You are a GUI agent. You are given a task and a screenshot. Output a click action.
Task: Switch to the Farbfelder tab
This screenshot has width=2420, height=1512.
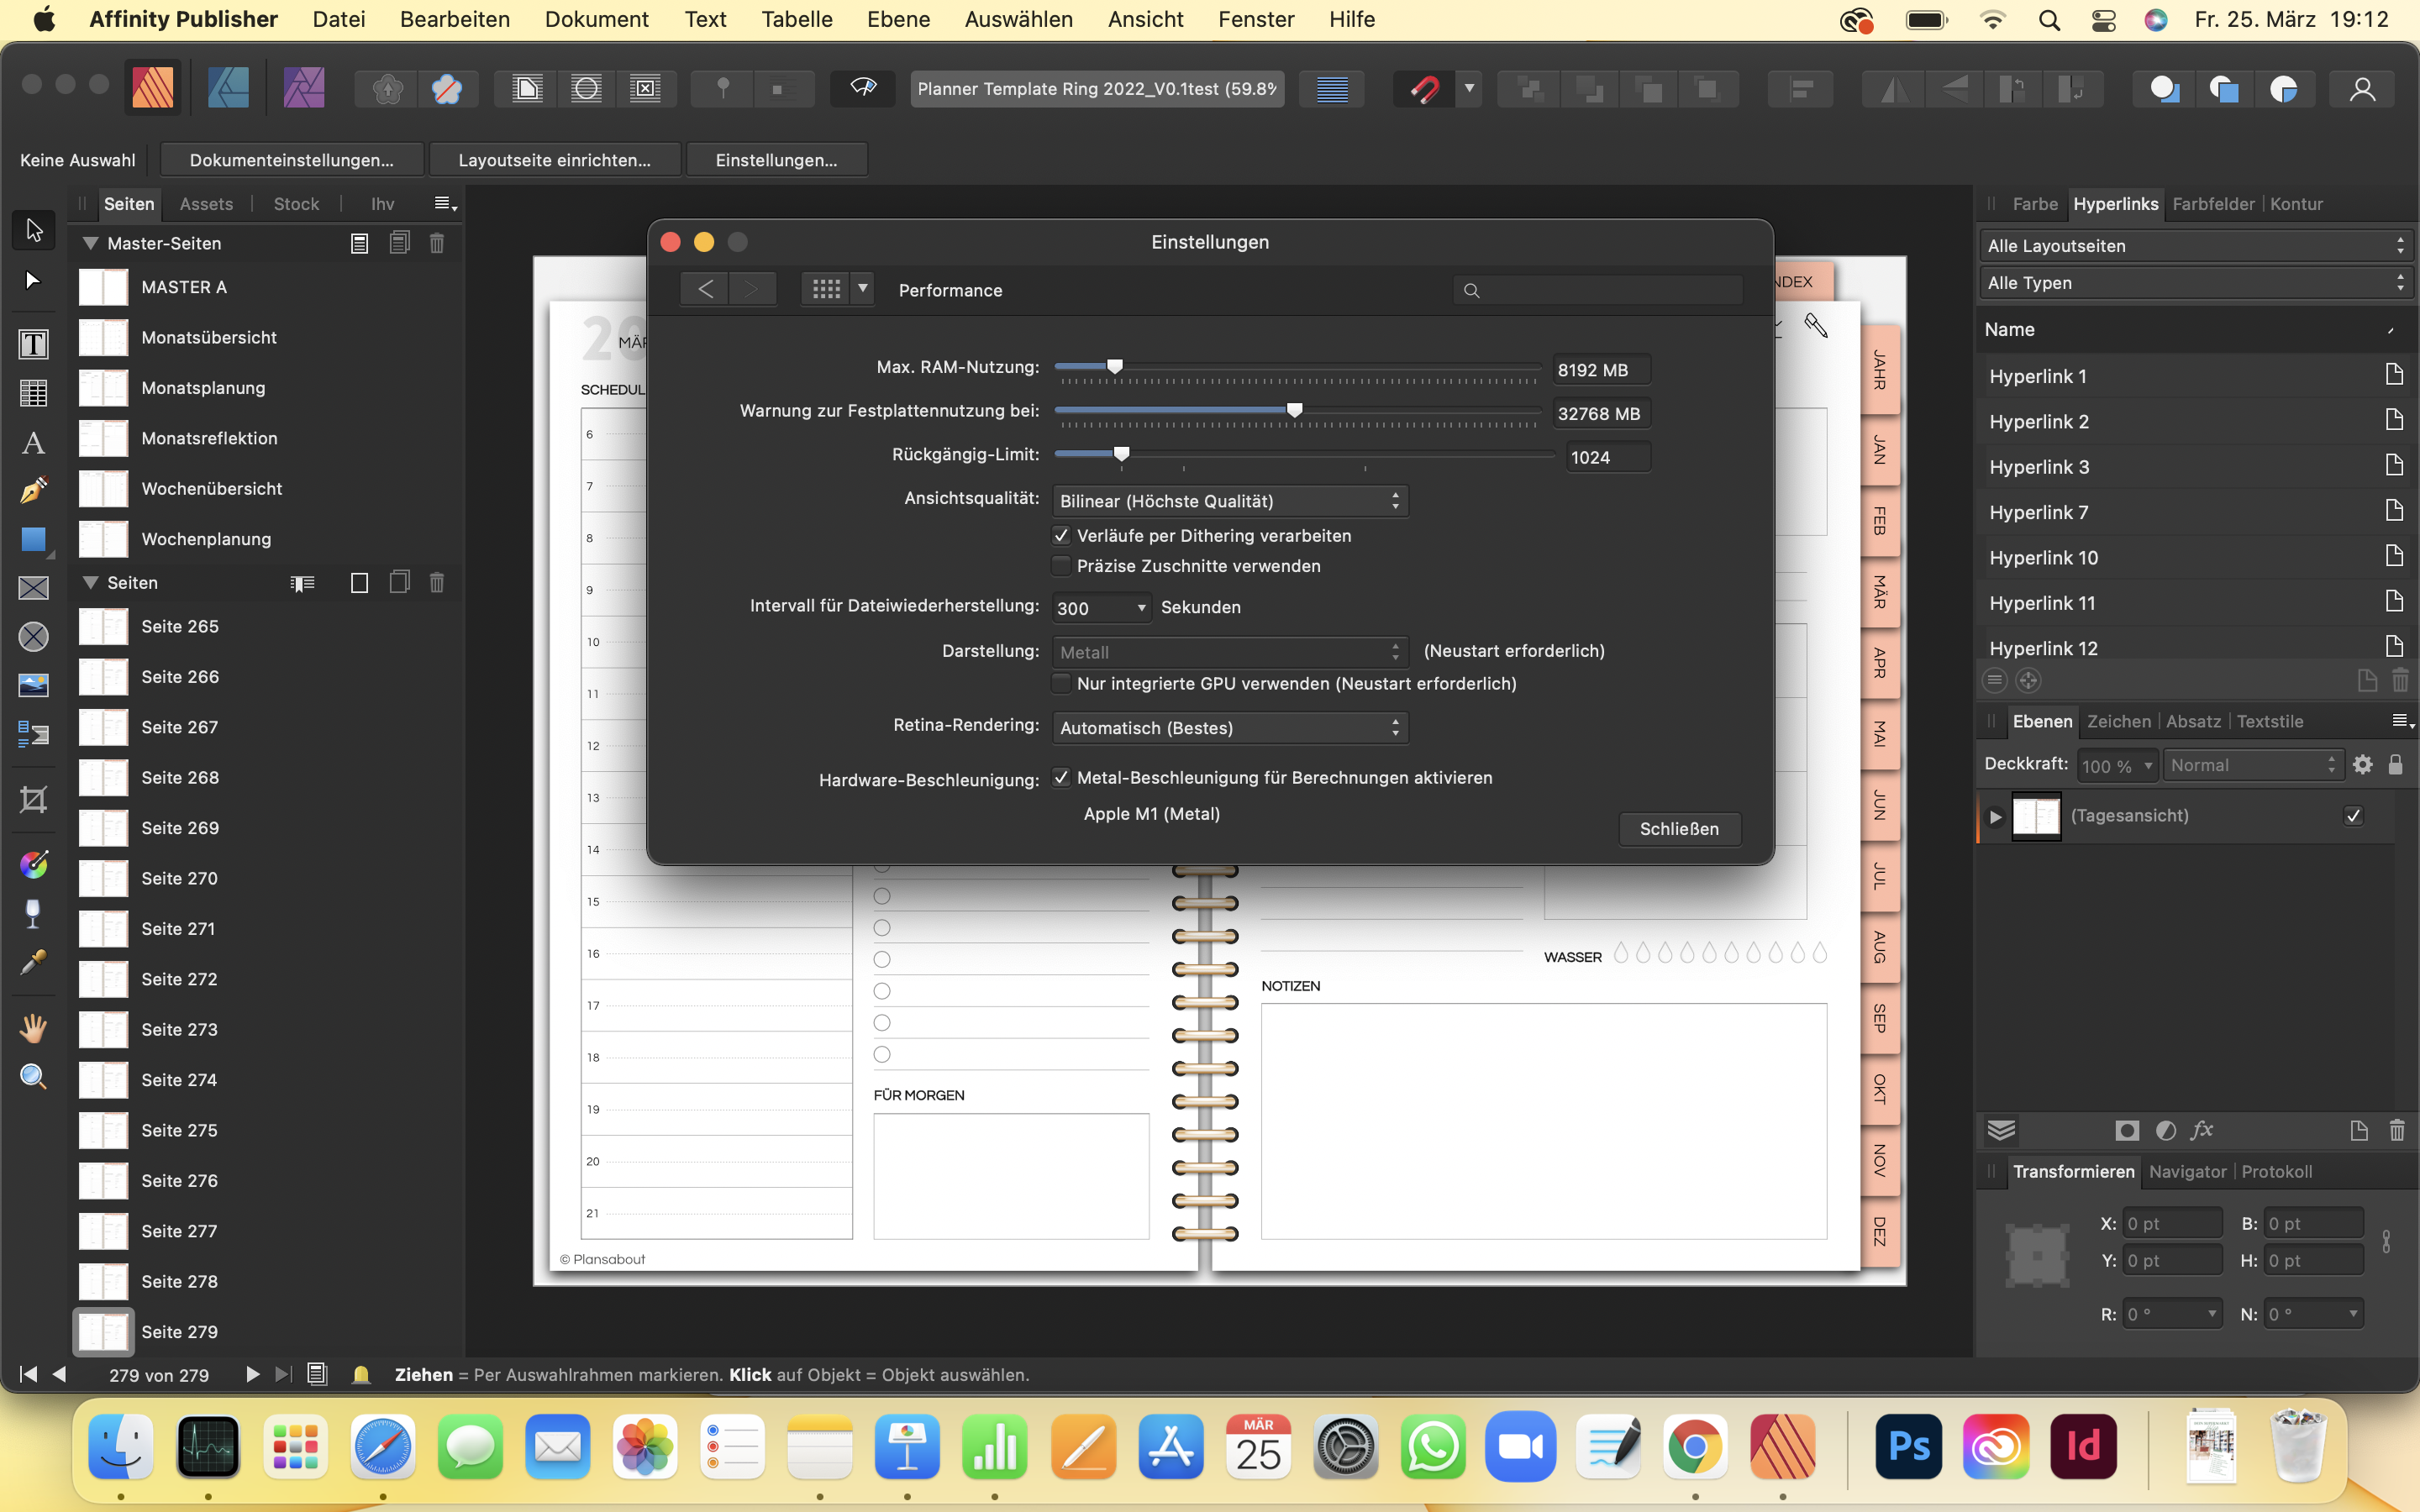(x=2212, y=204)
